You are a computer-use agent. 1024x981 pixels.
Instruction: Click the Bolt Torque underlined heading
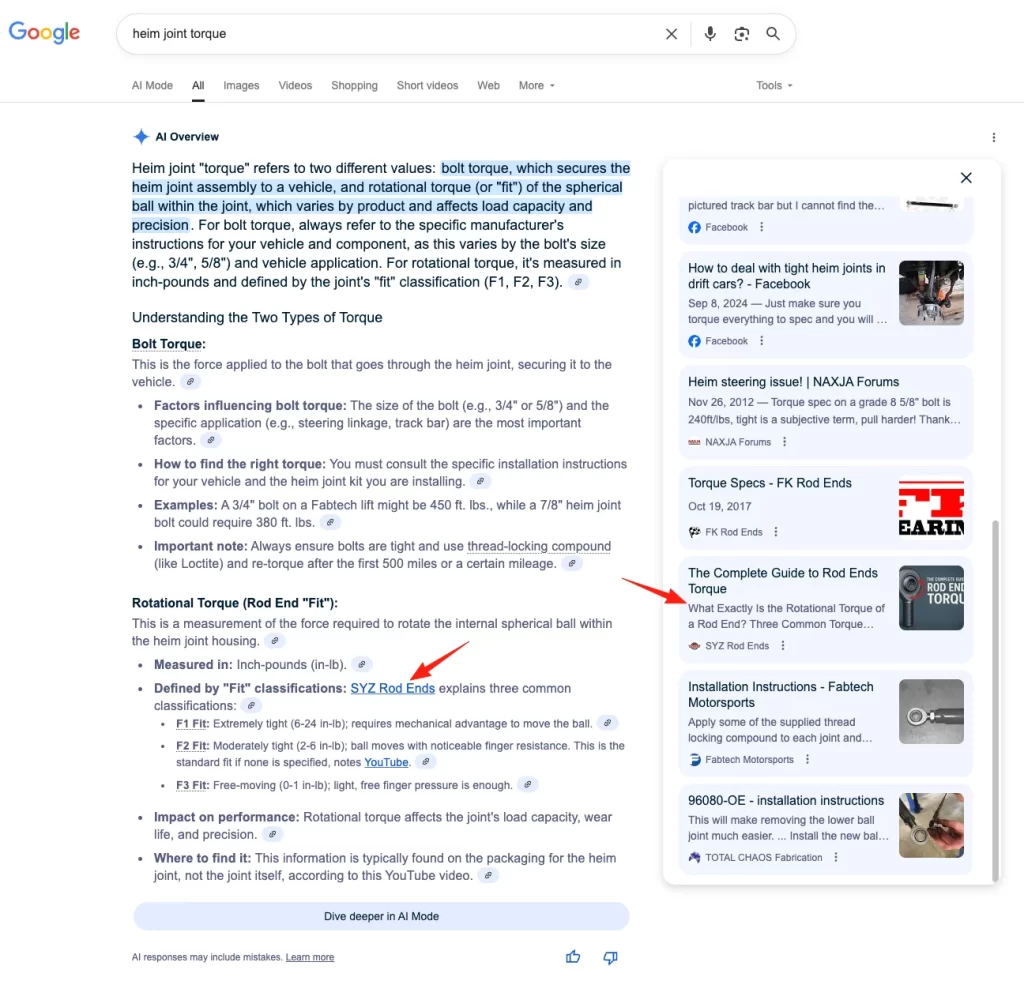pyautogui.click(x=168, y=344)
